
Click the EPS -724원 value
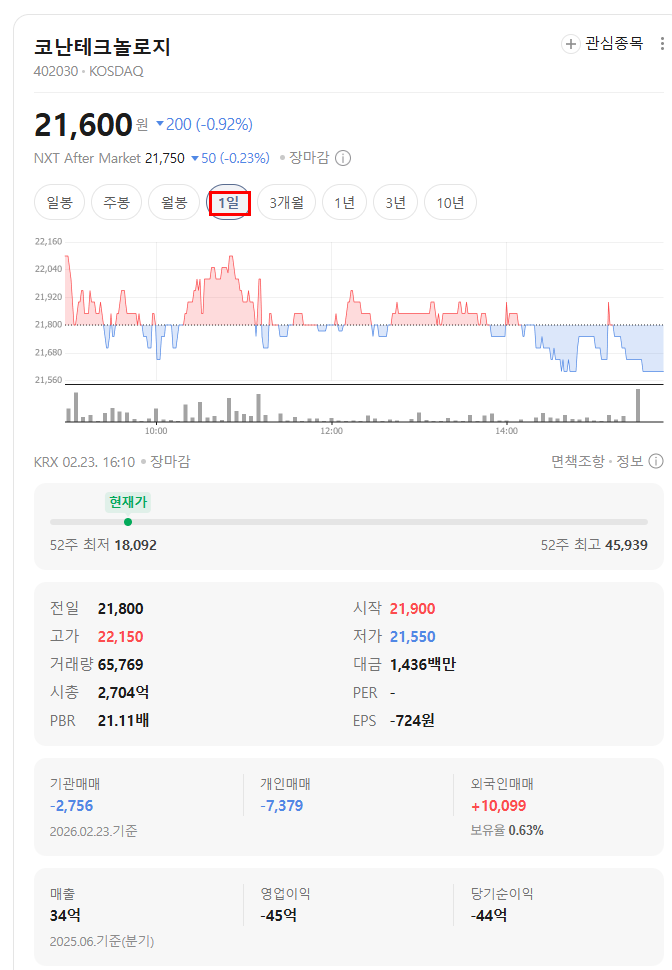(412, 721)
